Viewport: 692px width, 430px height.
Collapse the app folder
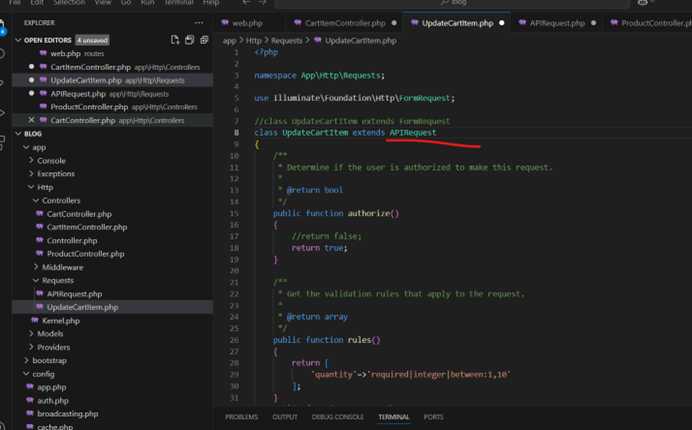coord(26,147)
